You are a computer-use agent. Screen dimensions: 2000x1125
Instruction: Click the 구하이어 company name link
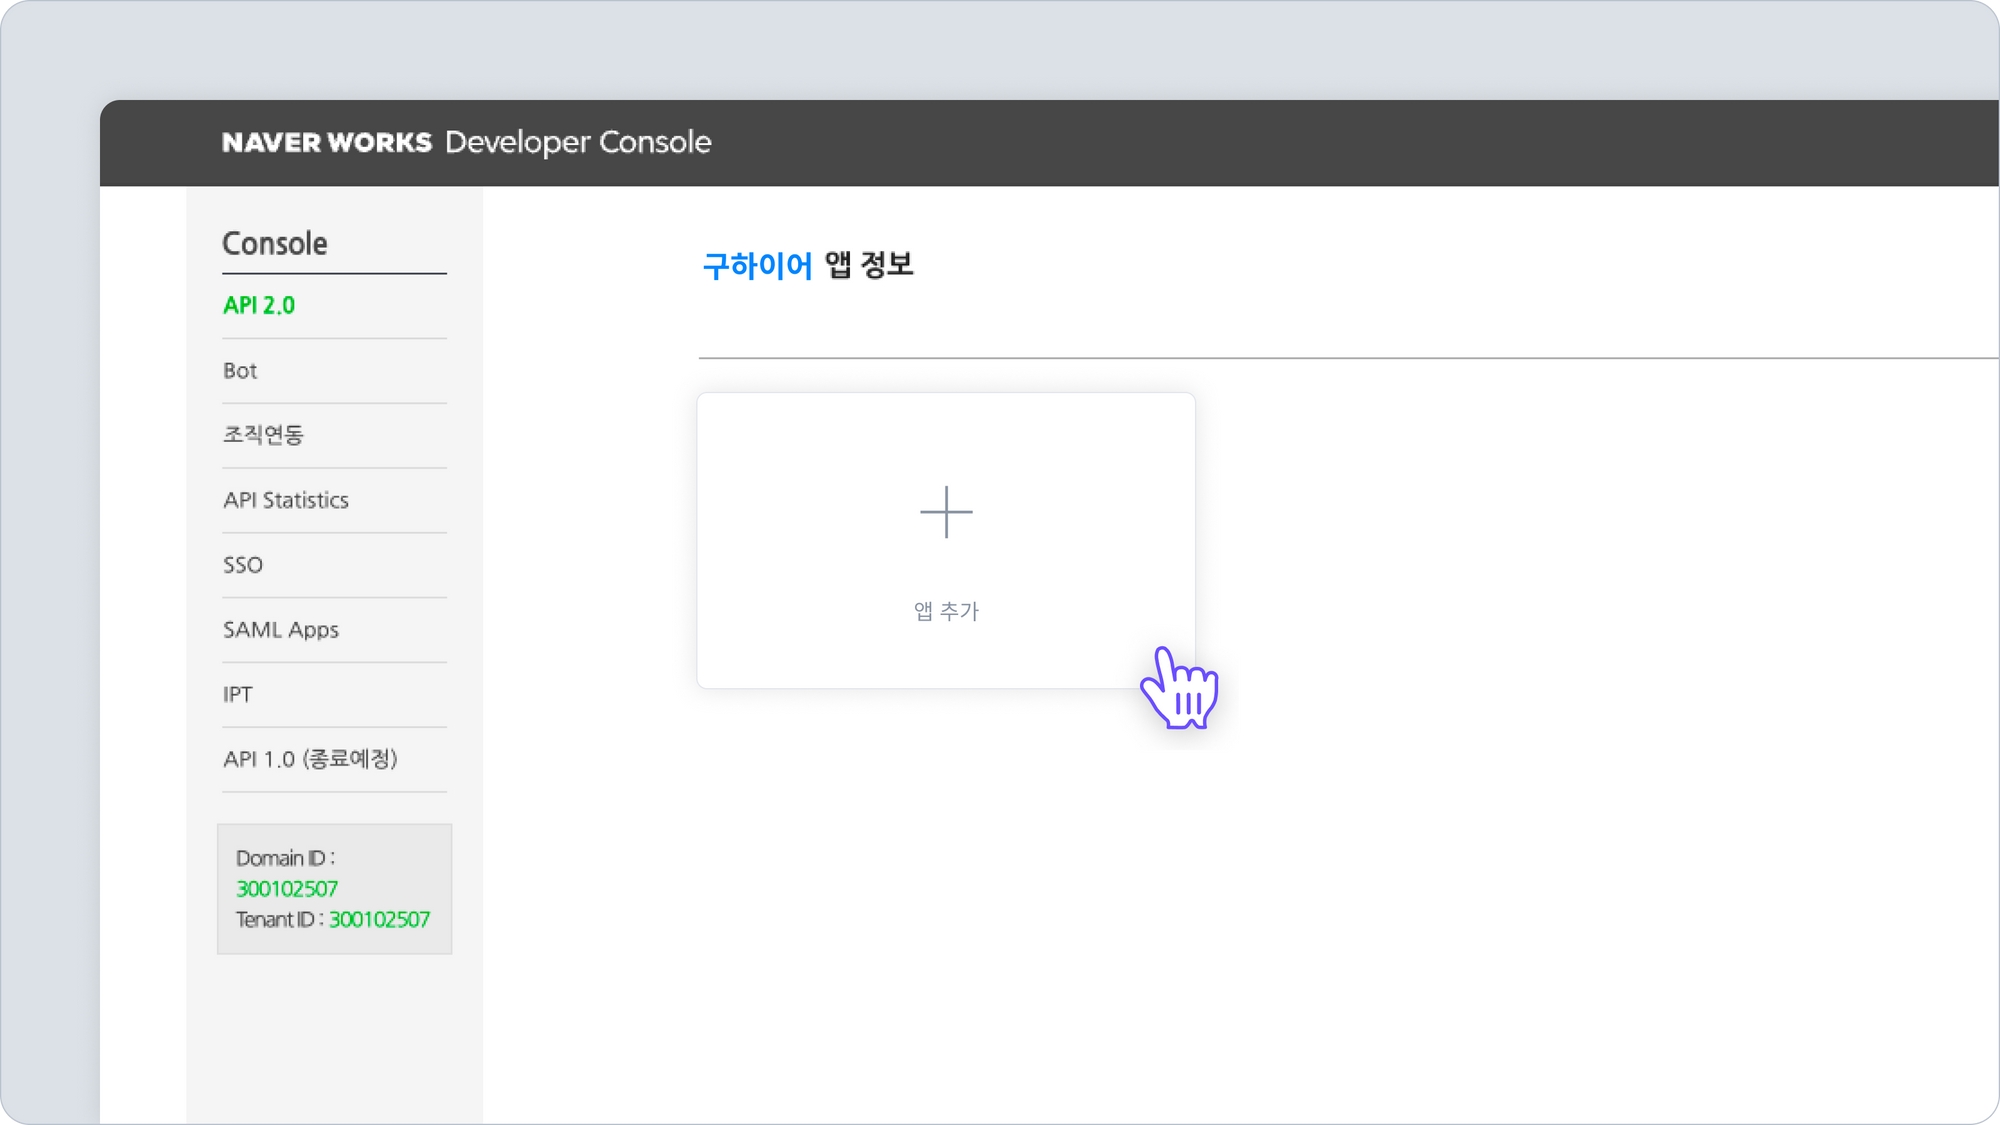tap(757, 266)
